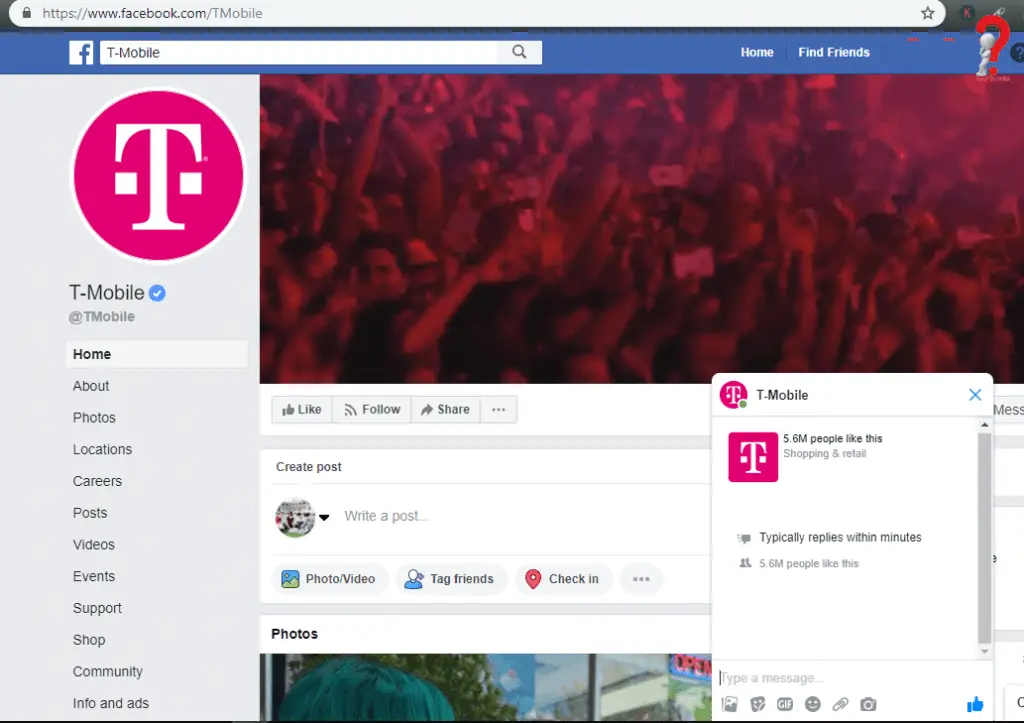1024x723 pixels.
Task: Click the Share button
Action: [445, 410]
